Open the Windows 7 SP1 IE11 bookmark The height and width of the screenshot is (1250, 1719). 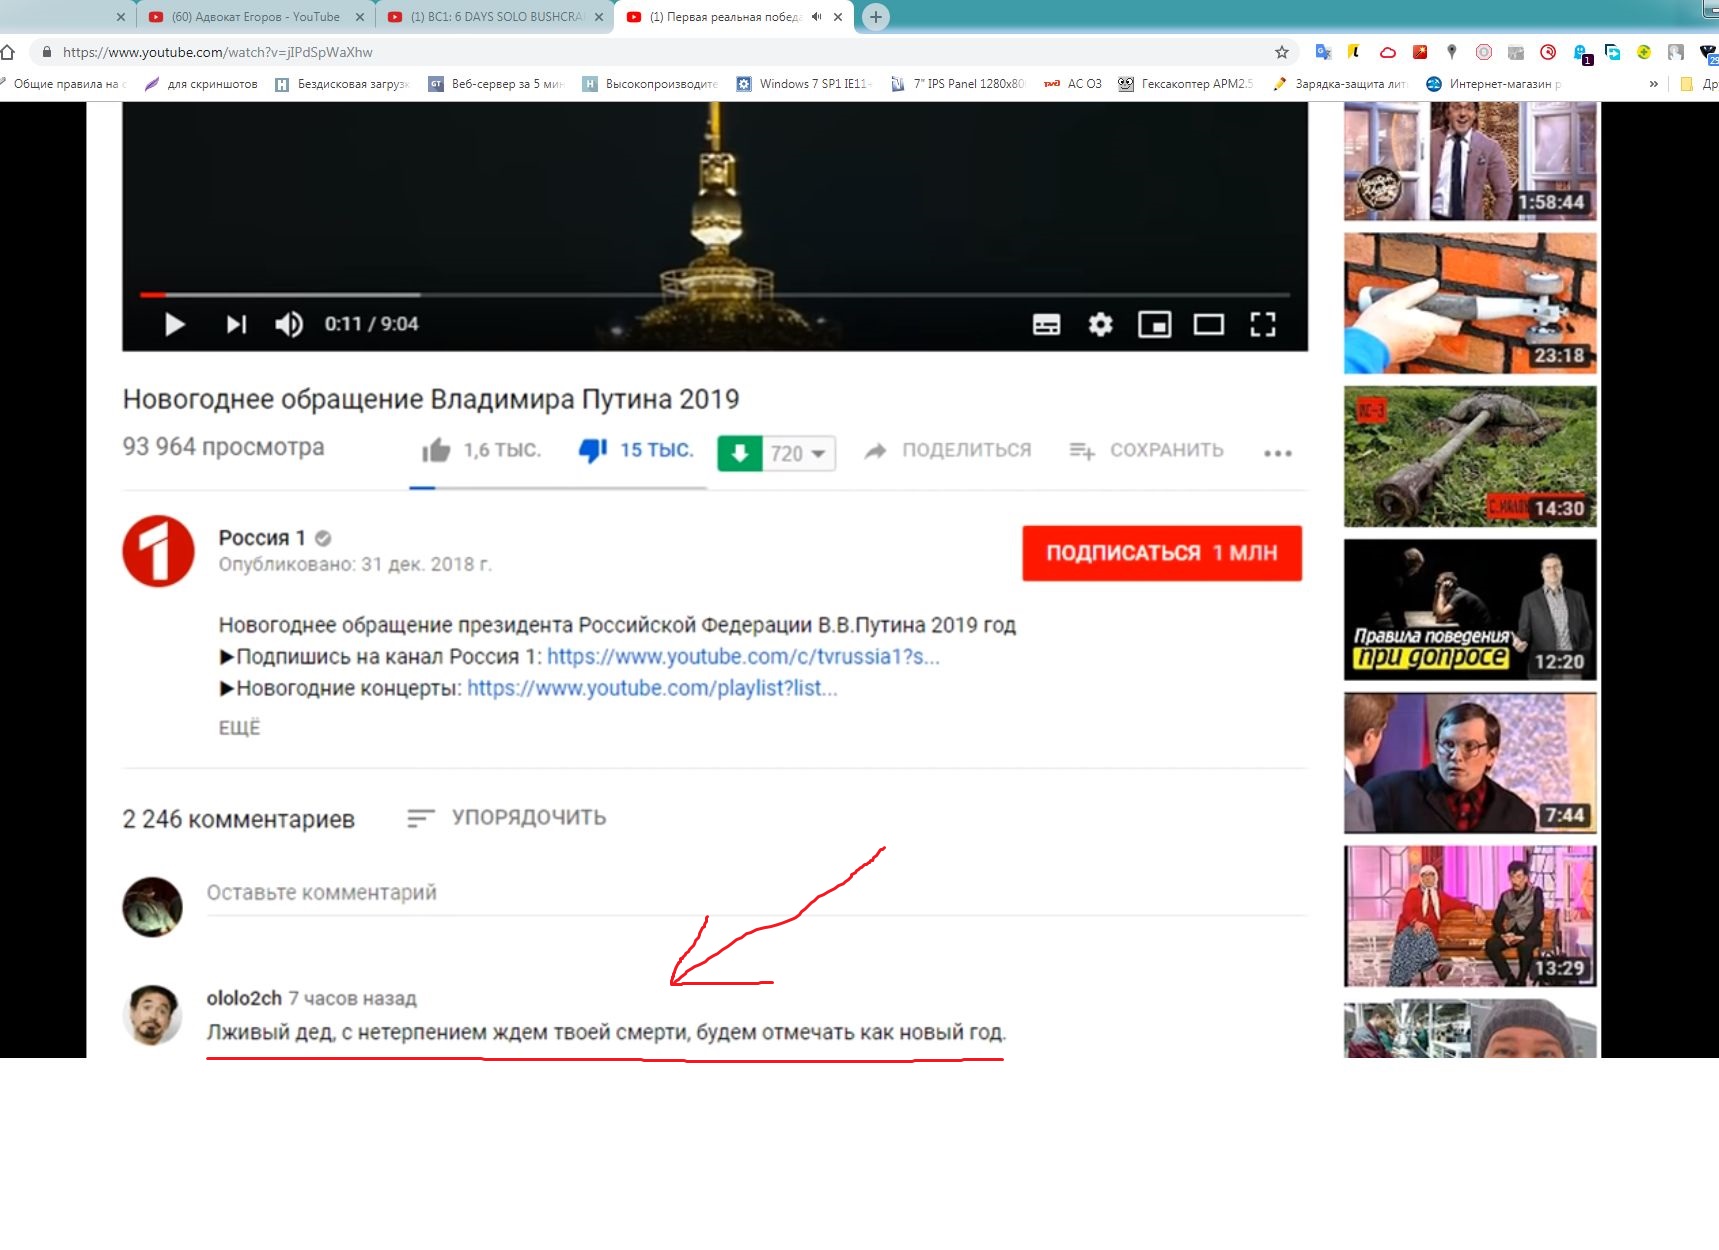click(x=804, y=84)
